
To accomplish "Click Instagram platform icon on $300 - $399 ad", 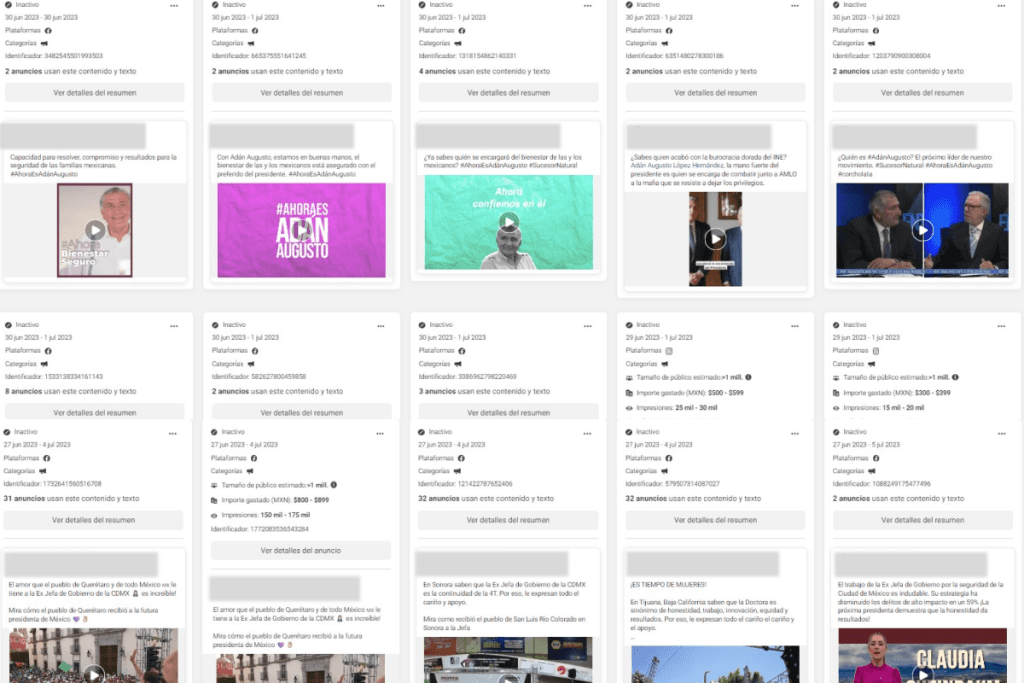I will [876, 351].
